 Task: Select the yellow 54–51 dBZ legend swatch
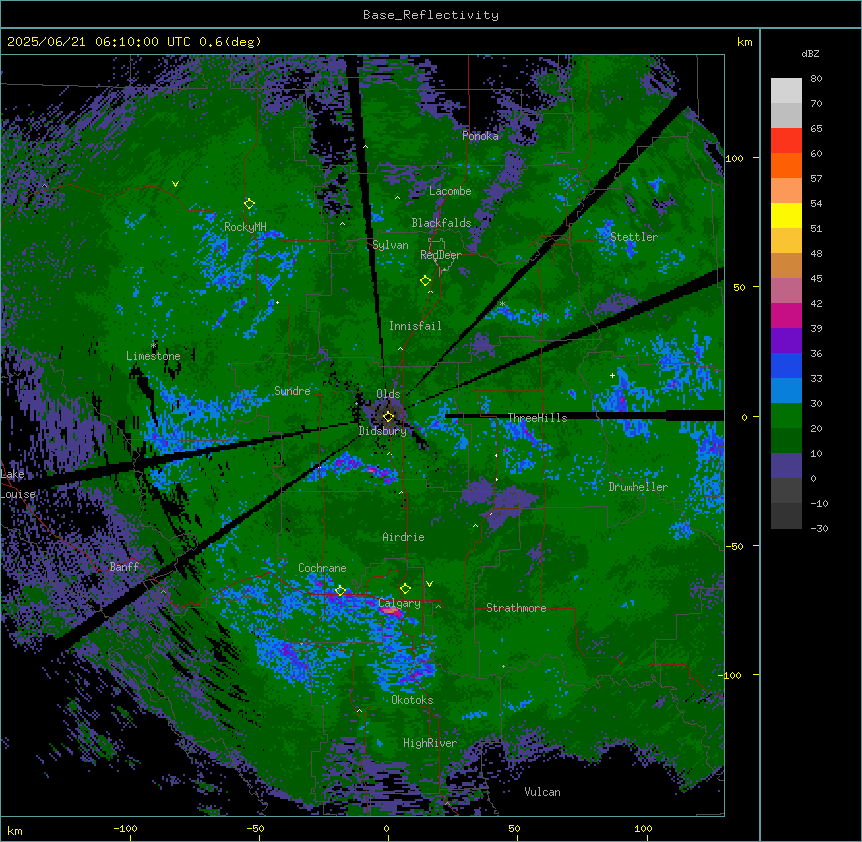coord(786,215)
